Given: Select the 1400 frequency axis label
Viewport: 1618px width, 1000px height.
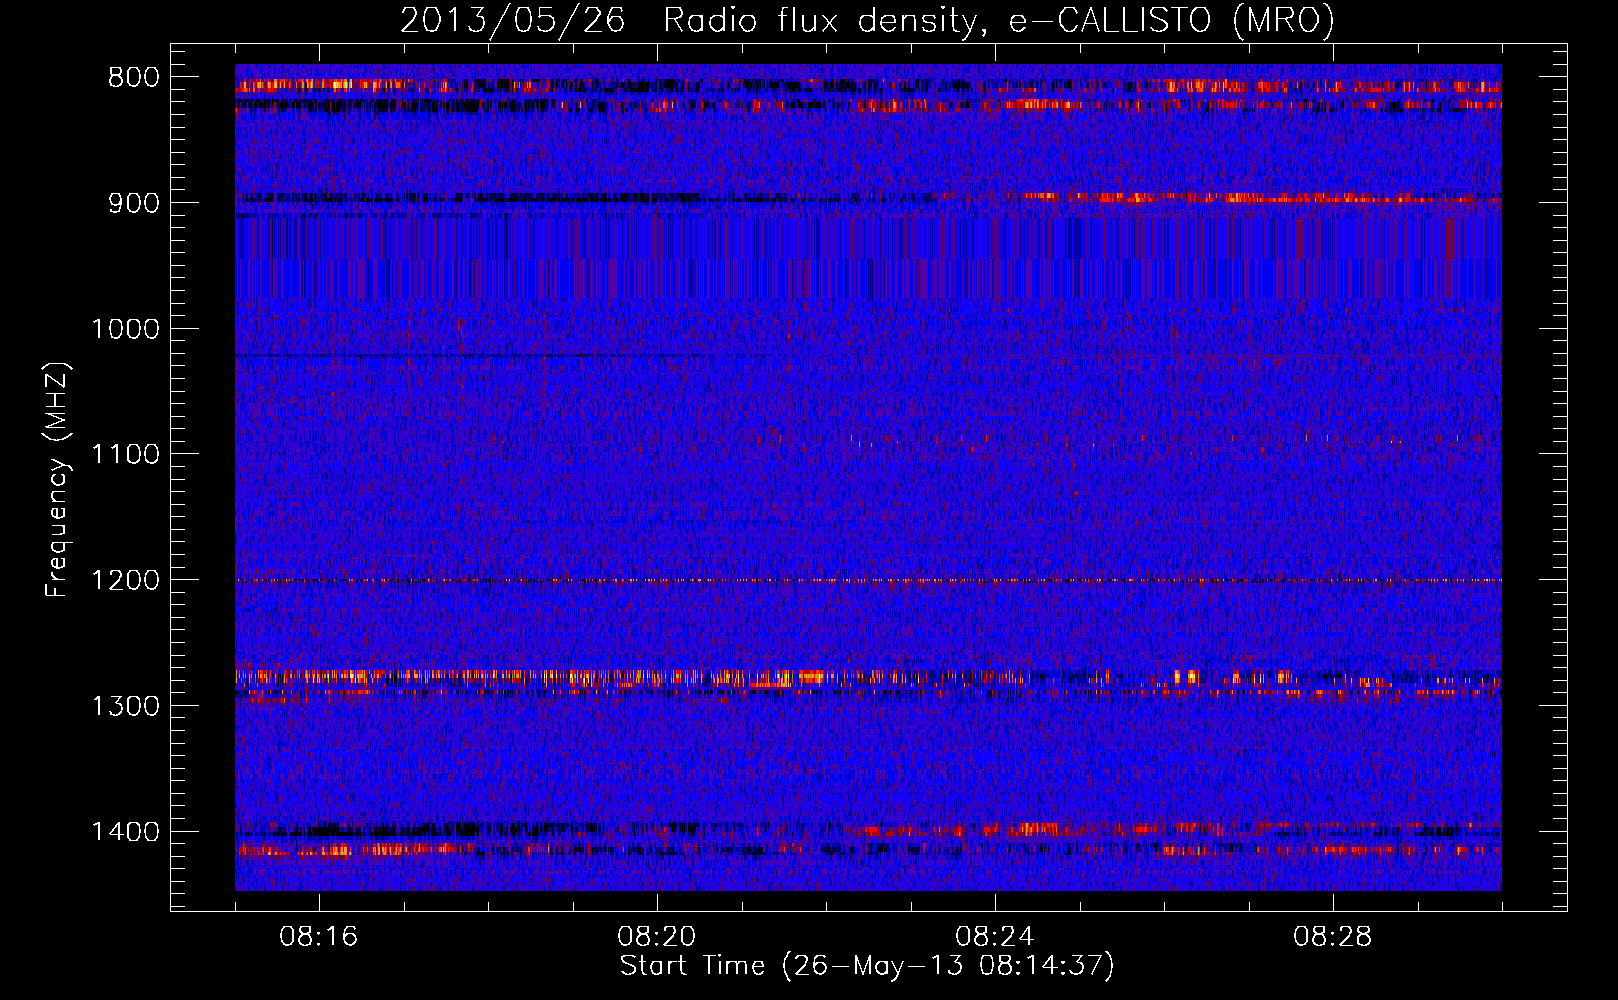Looking at the screenshot, I should pos(125,832).
